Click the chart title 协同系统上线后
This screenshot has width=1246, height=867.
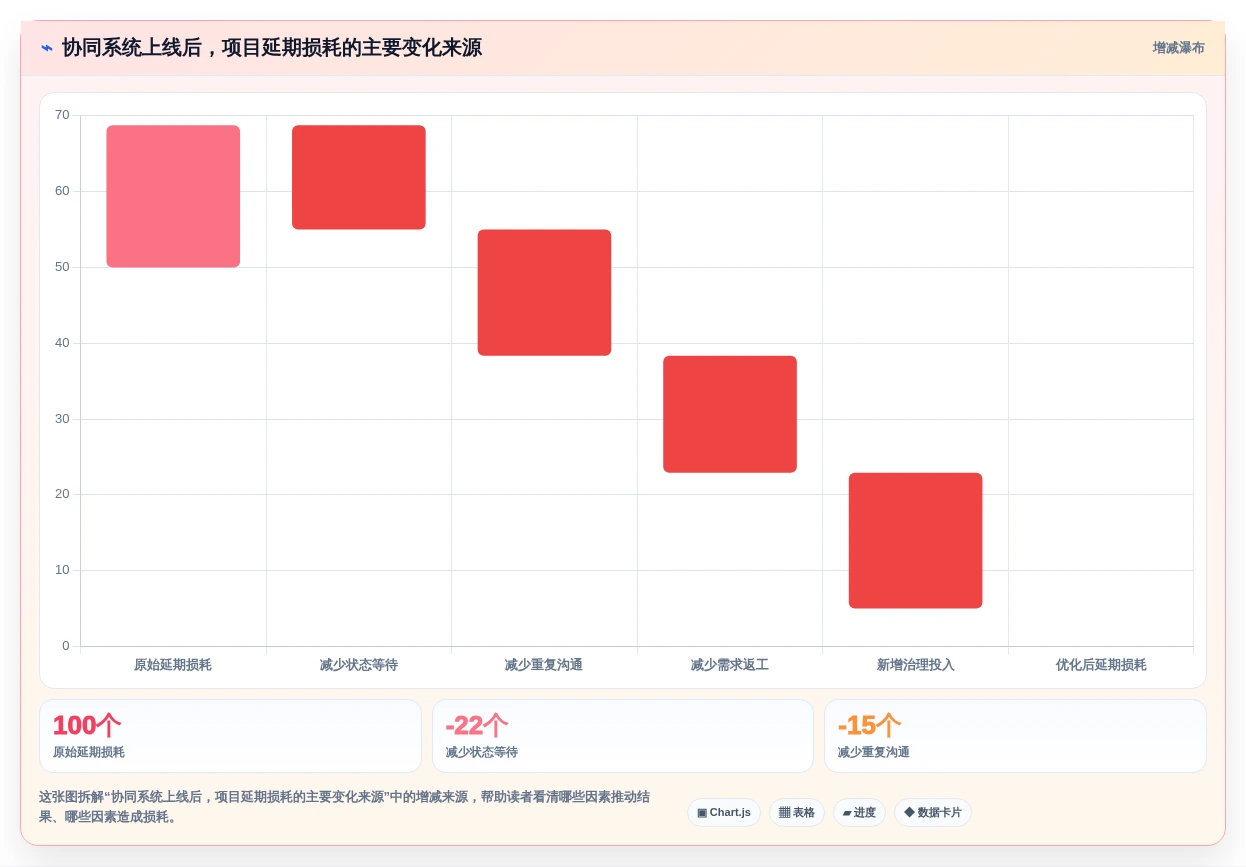pyautogui.click(x=271, y=48)
